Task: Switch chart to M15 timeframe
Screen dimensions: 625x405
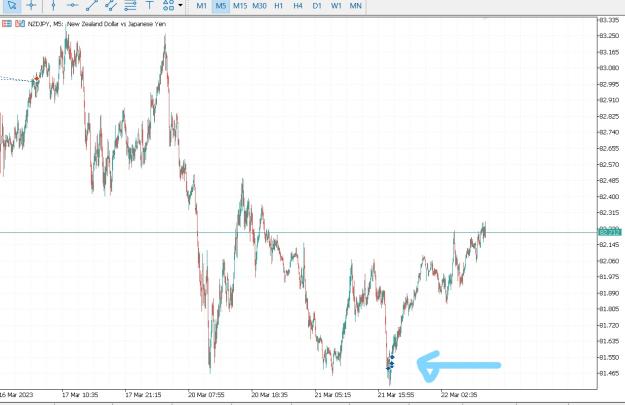Action: coord(240,6)
